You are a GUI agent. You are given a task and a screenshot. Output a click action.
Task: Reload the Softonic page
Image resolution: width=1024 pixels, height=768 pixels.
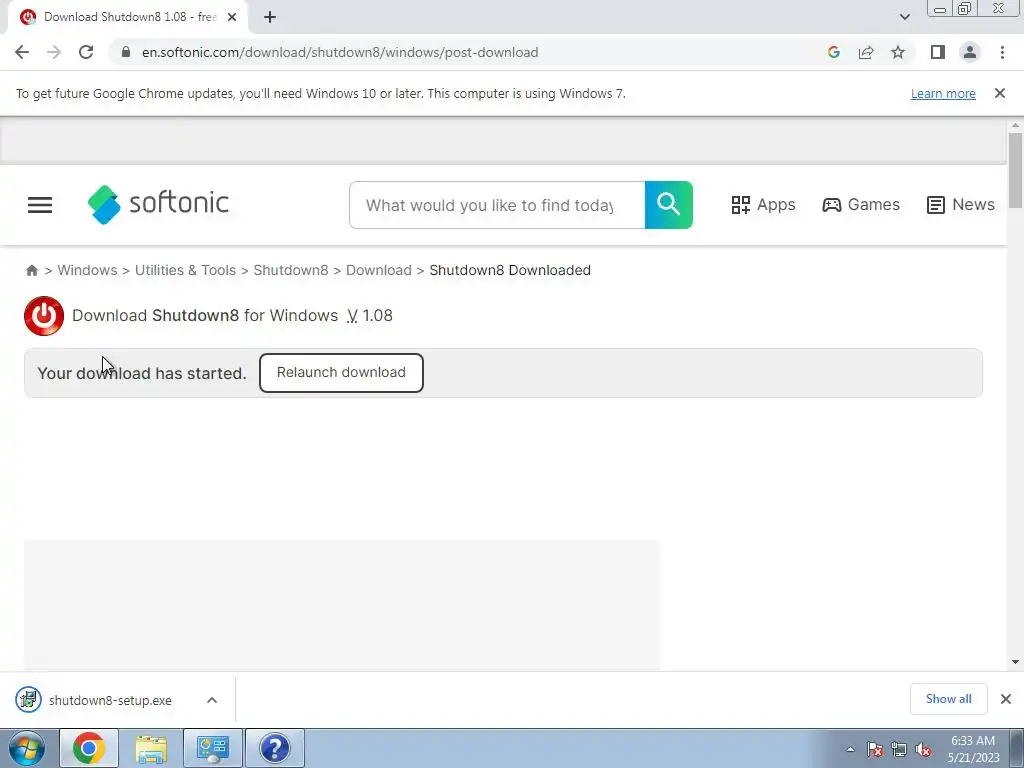pos(86,52)
